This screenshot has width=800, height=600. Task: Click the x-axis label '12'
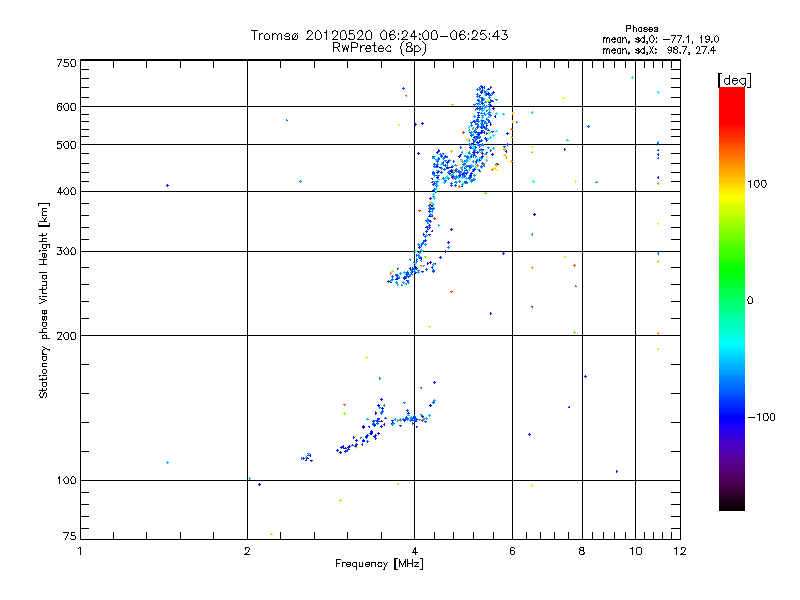pyautogui.click(x=680, y=551)
